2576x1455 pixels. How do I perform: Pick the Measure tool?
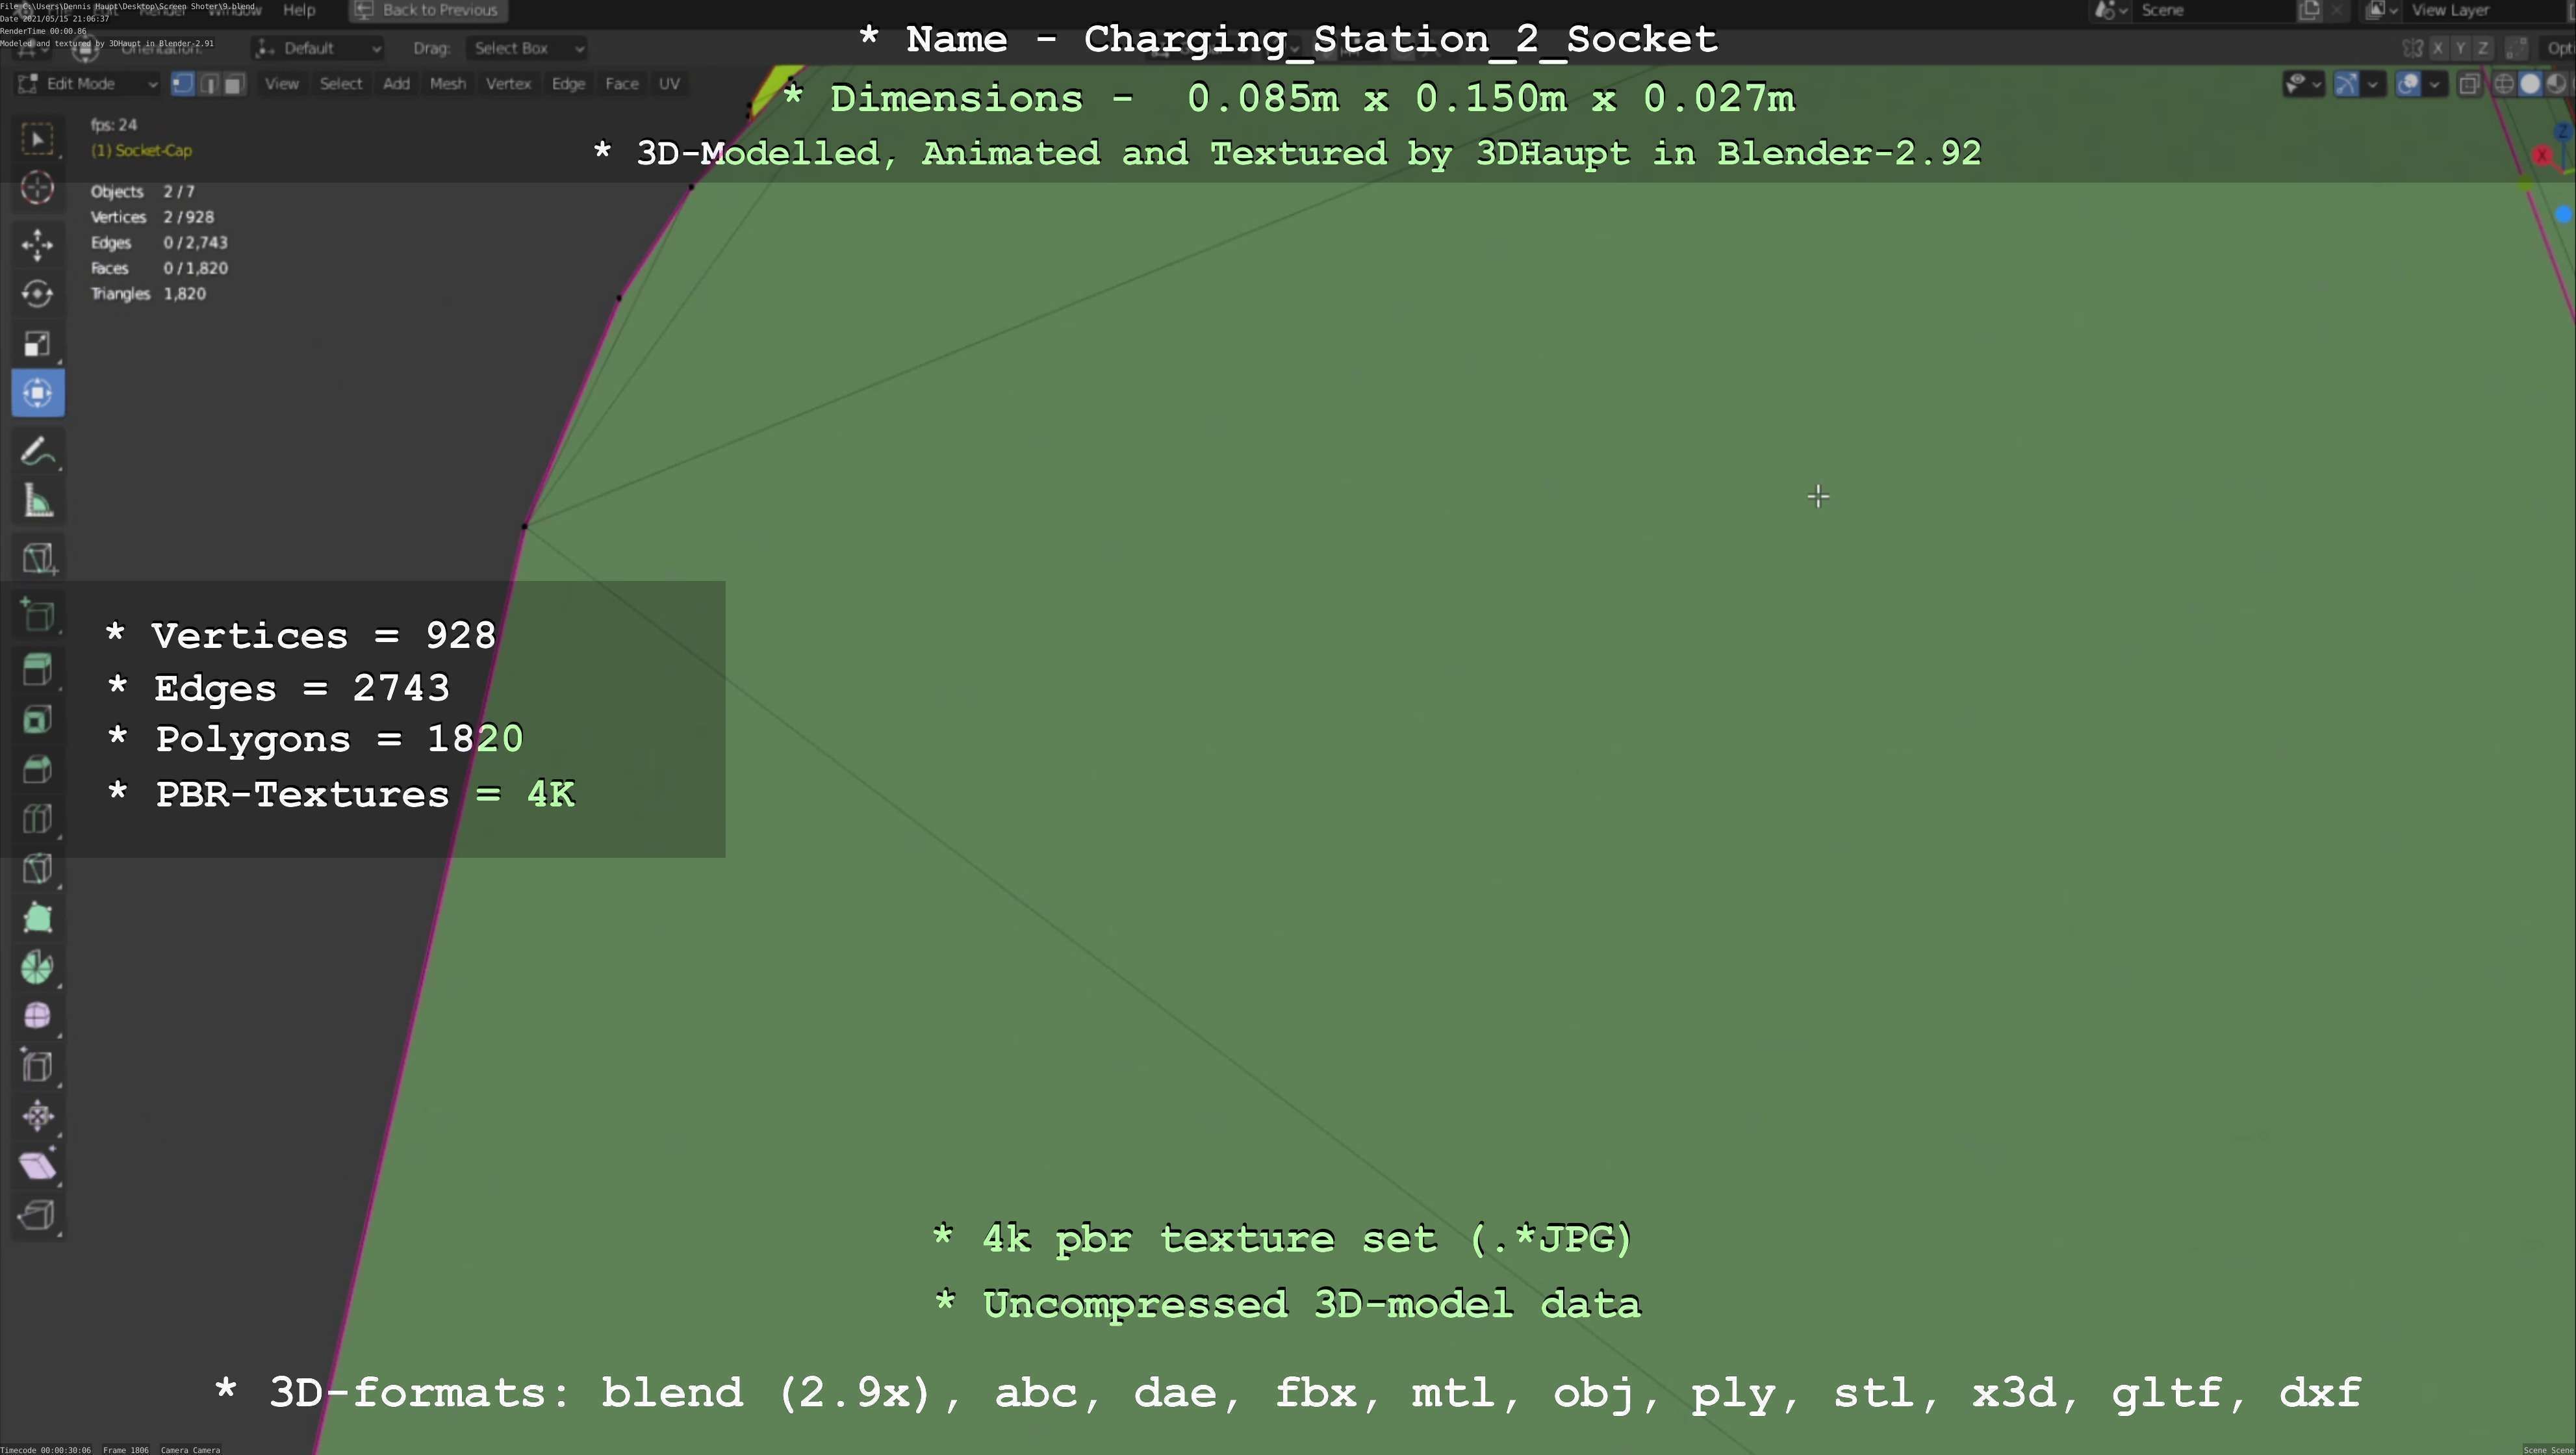coord(37,502)
